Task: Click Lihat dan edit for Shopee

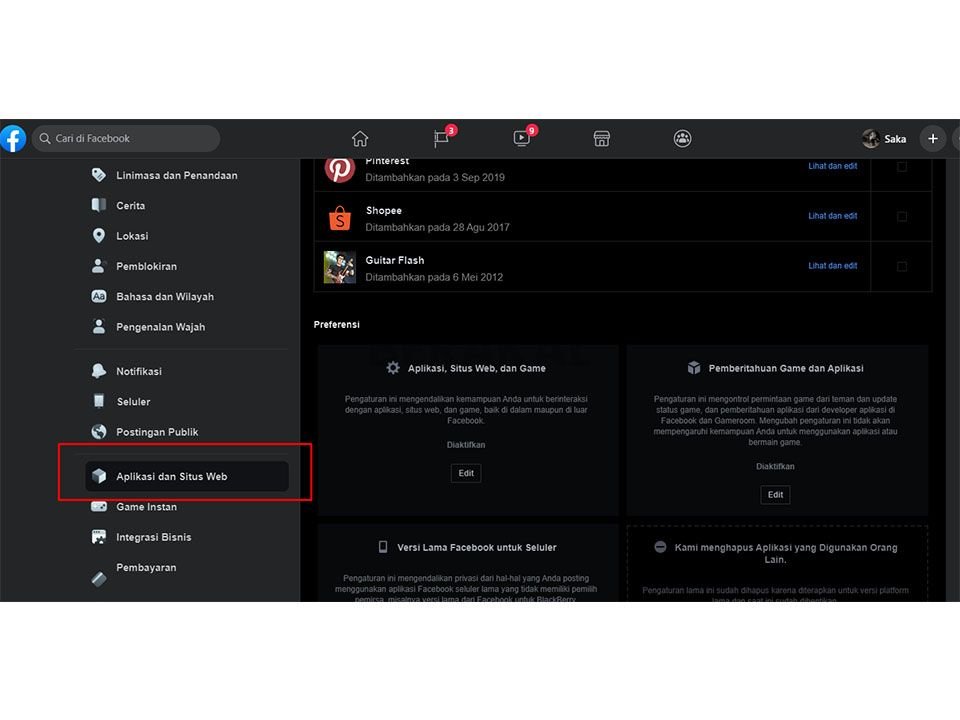Action: click(x=832, y=216)
